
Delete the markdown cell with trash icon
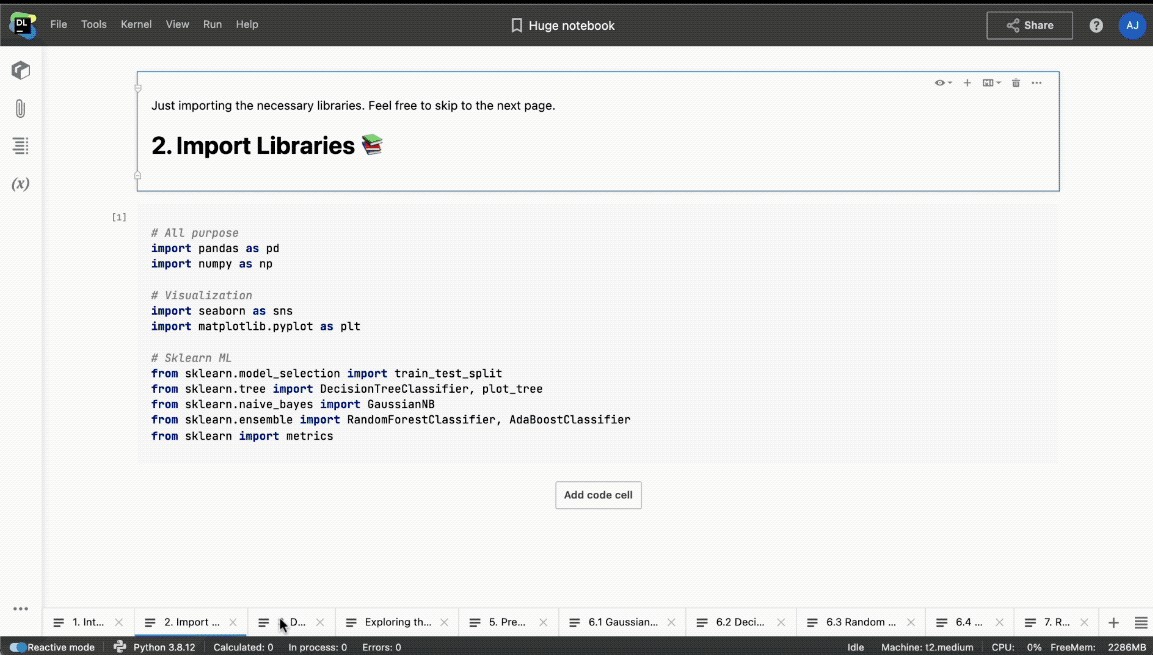coord(1016,83)
